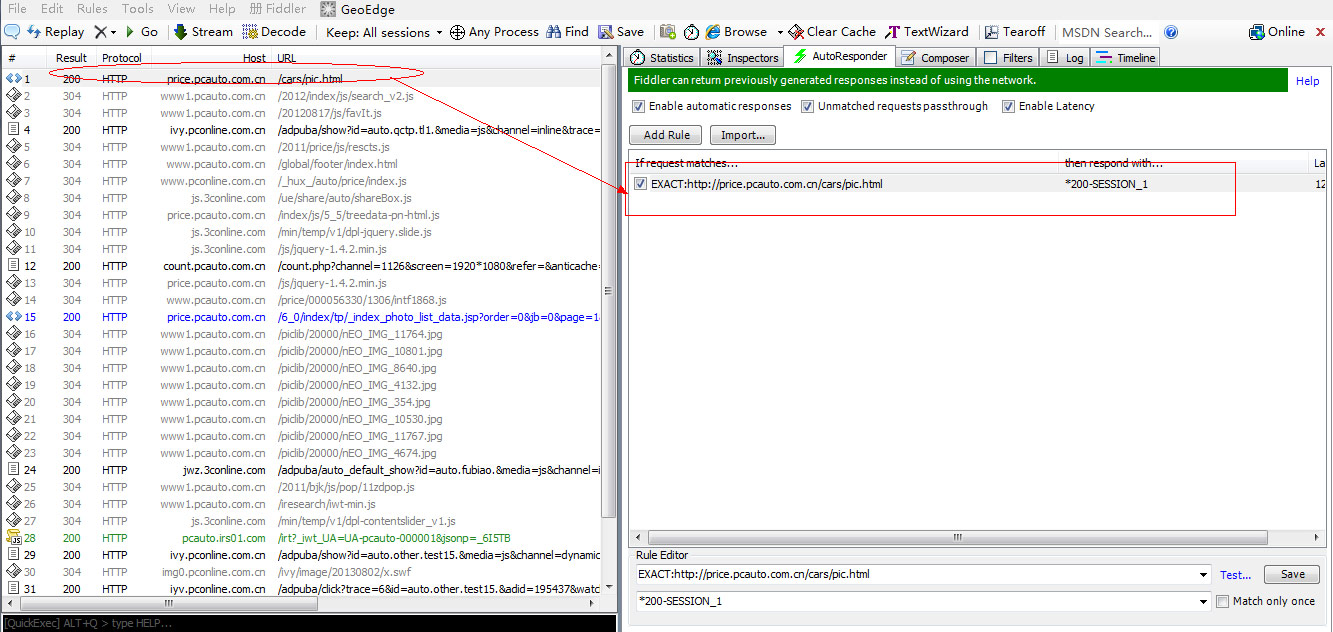Select the nEO_IMG_11764.jpg session row

pos(302,333)
